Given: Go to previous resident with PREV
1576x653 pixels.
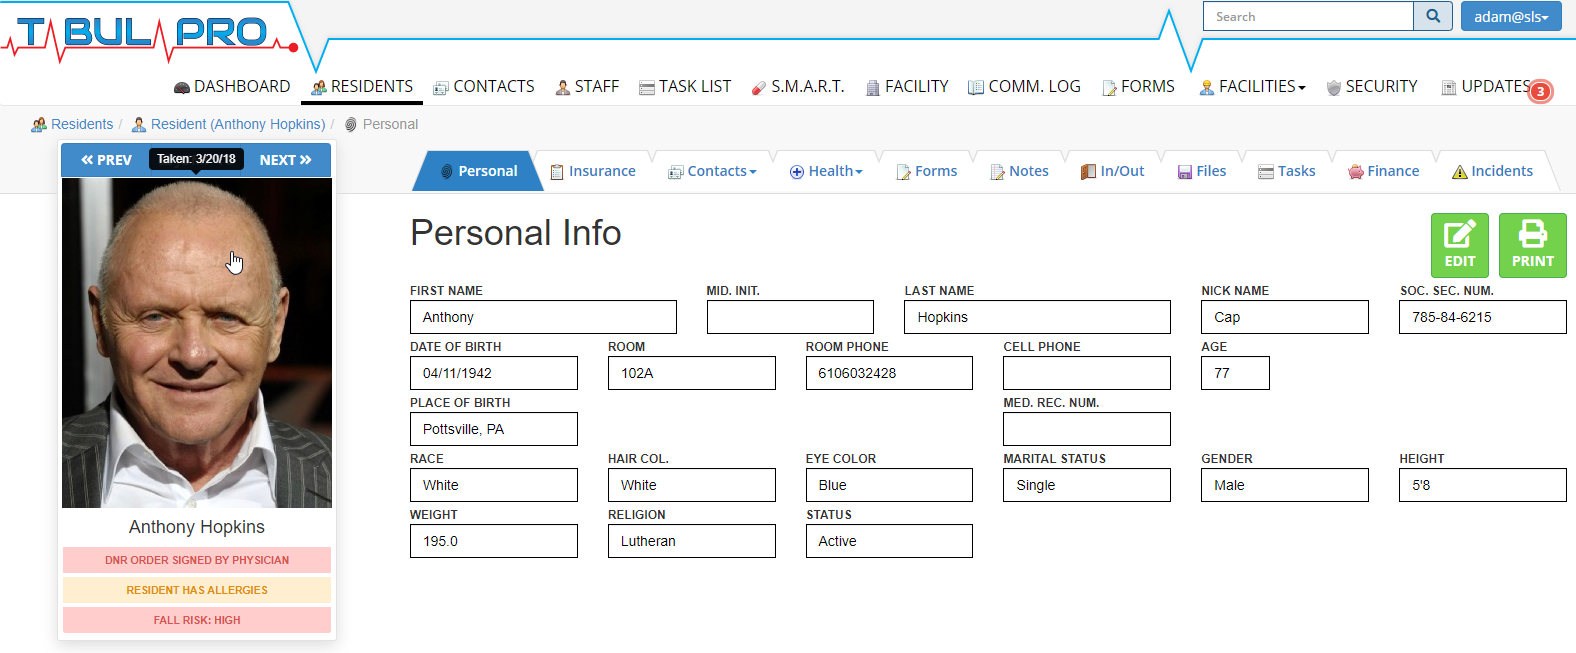Looking at the screenshot, I should pos(106,160).
